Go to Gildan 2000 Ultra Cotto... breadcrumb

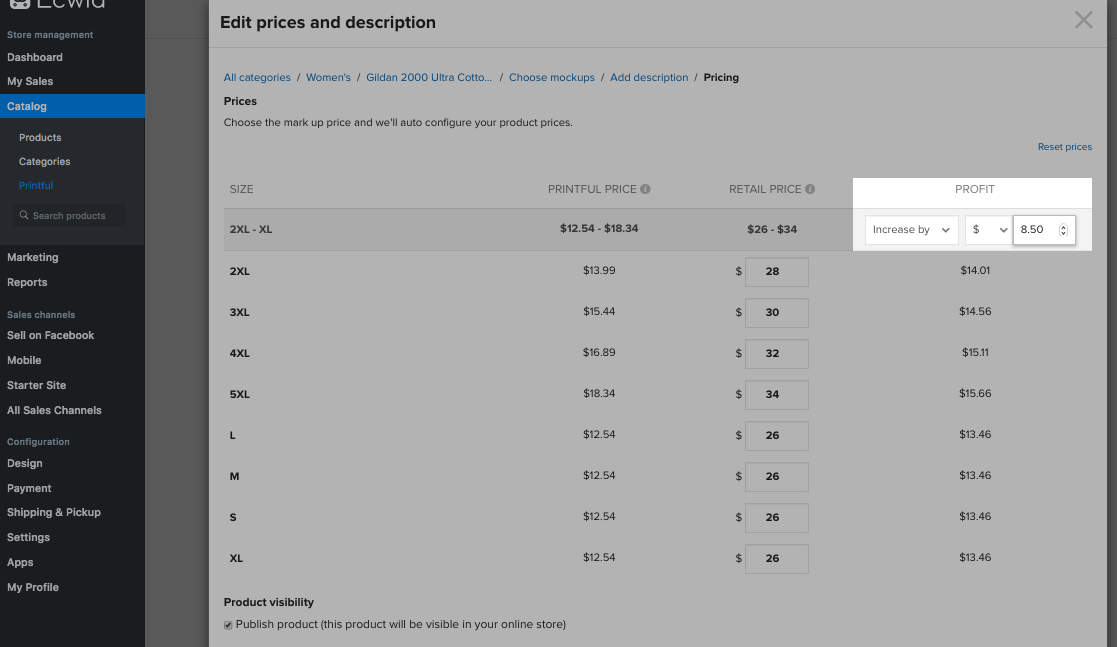tap(429, 77)
